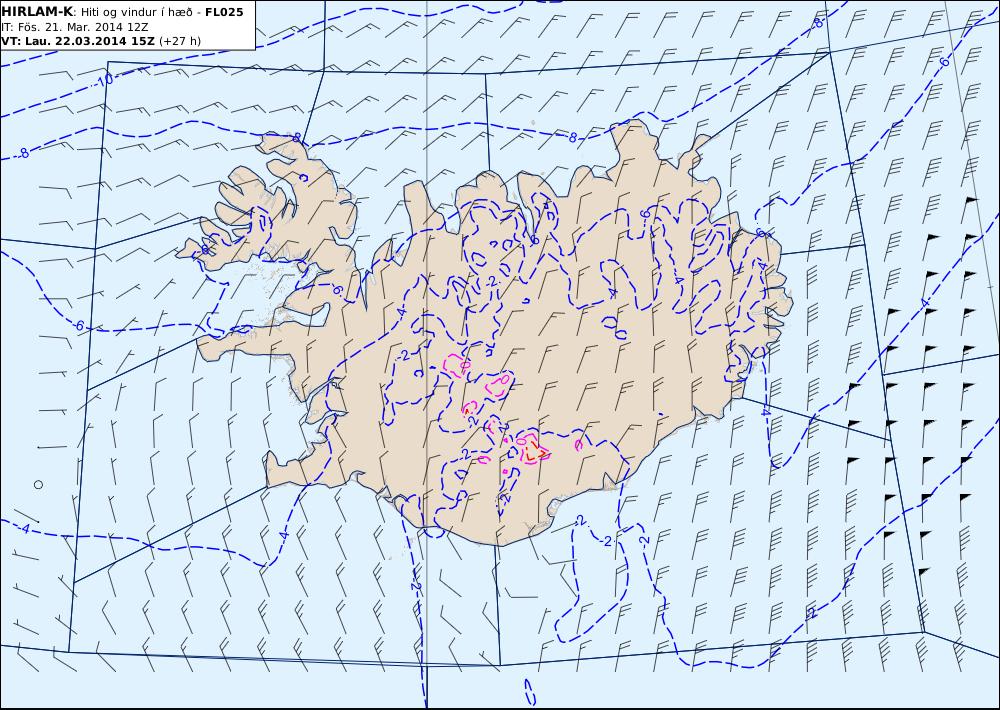Click the -10 isotherm contour label
The width and height of the screenshot is (1000, 710).
point(105,80)
